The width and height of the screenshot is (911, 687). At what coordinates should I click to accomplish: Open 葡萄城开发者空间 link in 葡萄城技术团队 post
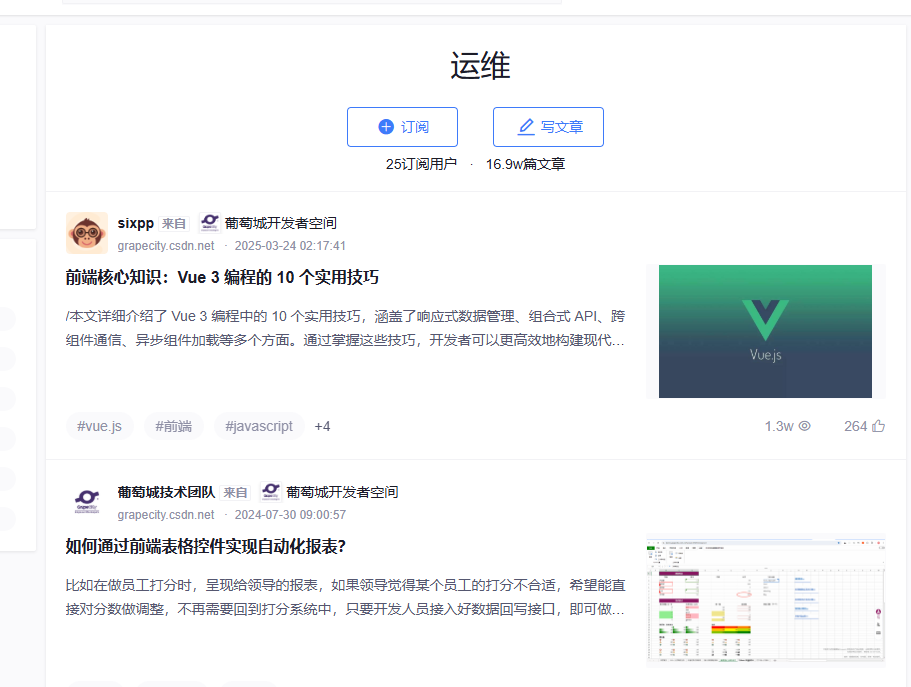point(342,492)
